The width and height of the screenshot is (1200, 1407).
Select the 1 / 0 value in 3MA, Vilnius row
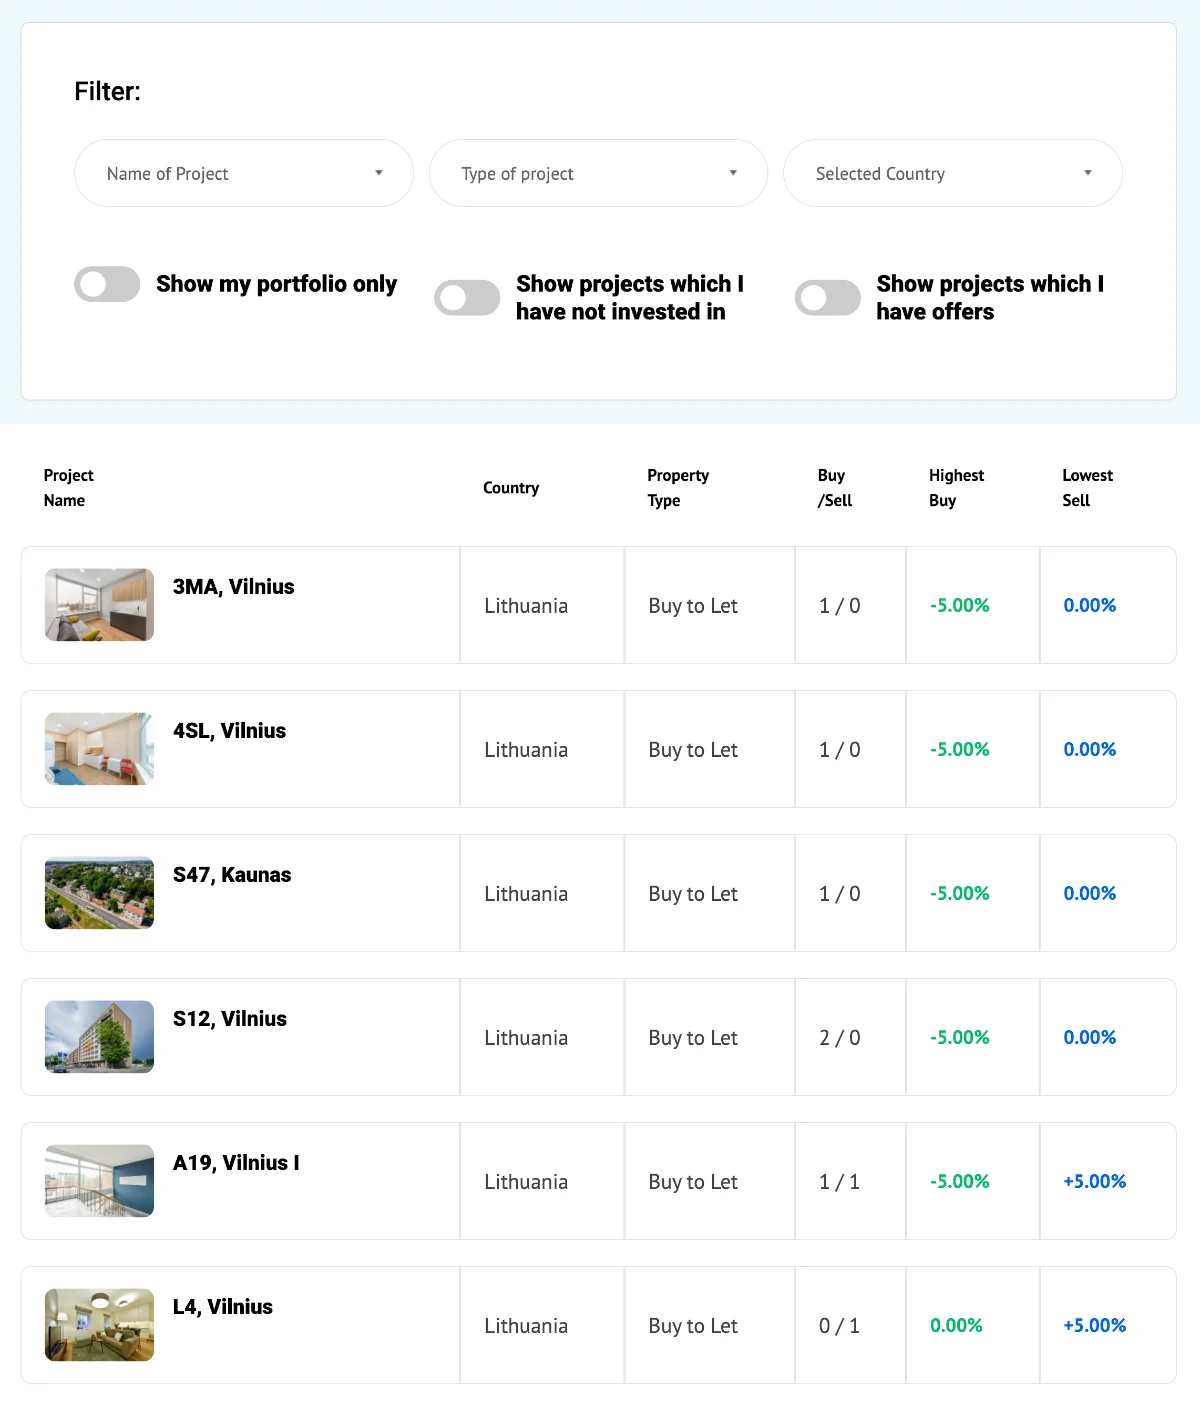pyautogui.click(x=840, y=606)
